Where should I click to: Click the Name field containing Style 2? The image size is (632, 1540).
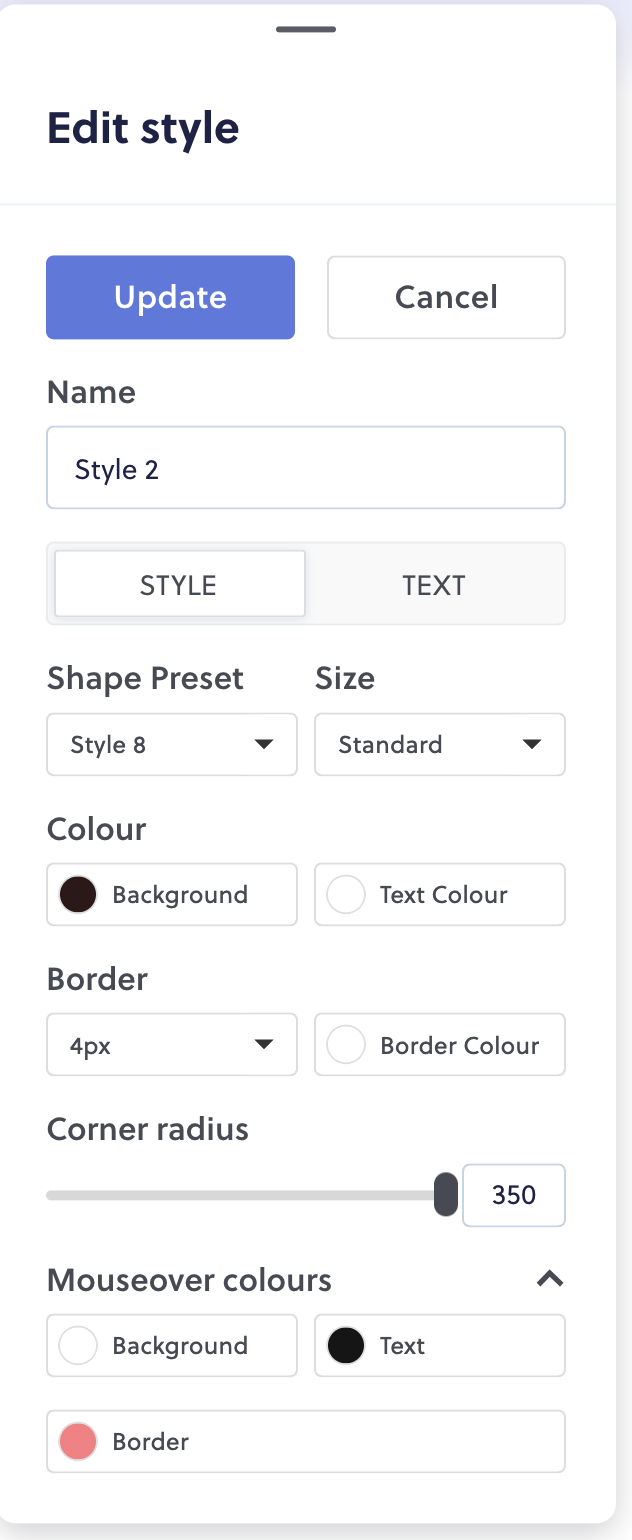click(305, 467)
